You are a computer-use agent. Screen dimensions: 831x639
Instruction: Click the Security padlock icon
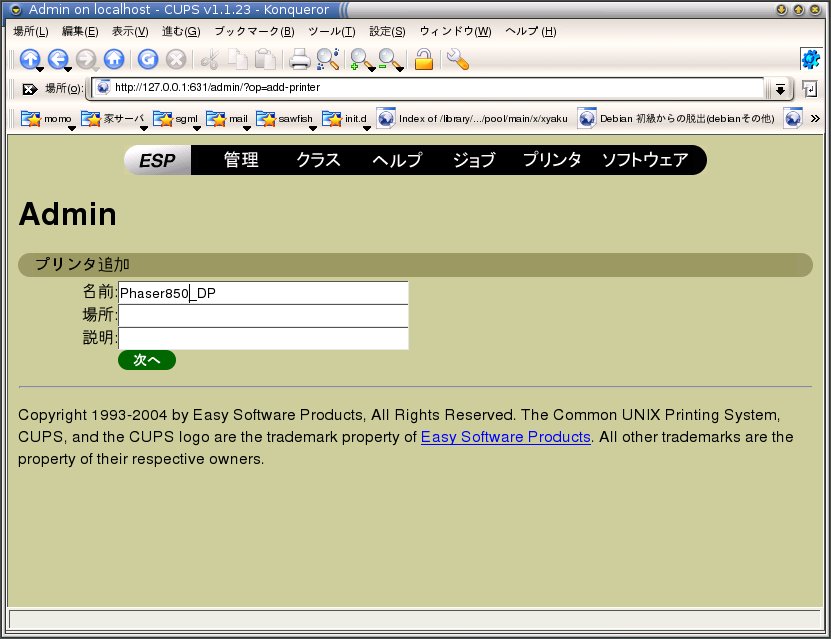pyautogui.click(x=424, y=59)
